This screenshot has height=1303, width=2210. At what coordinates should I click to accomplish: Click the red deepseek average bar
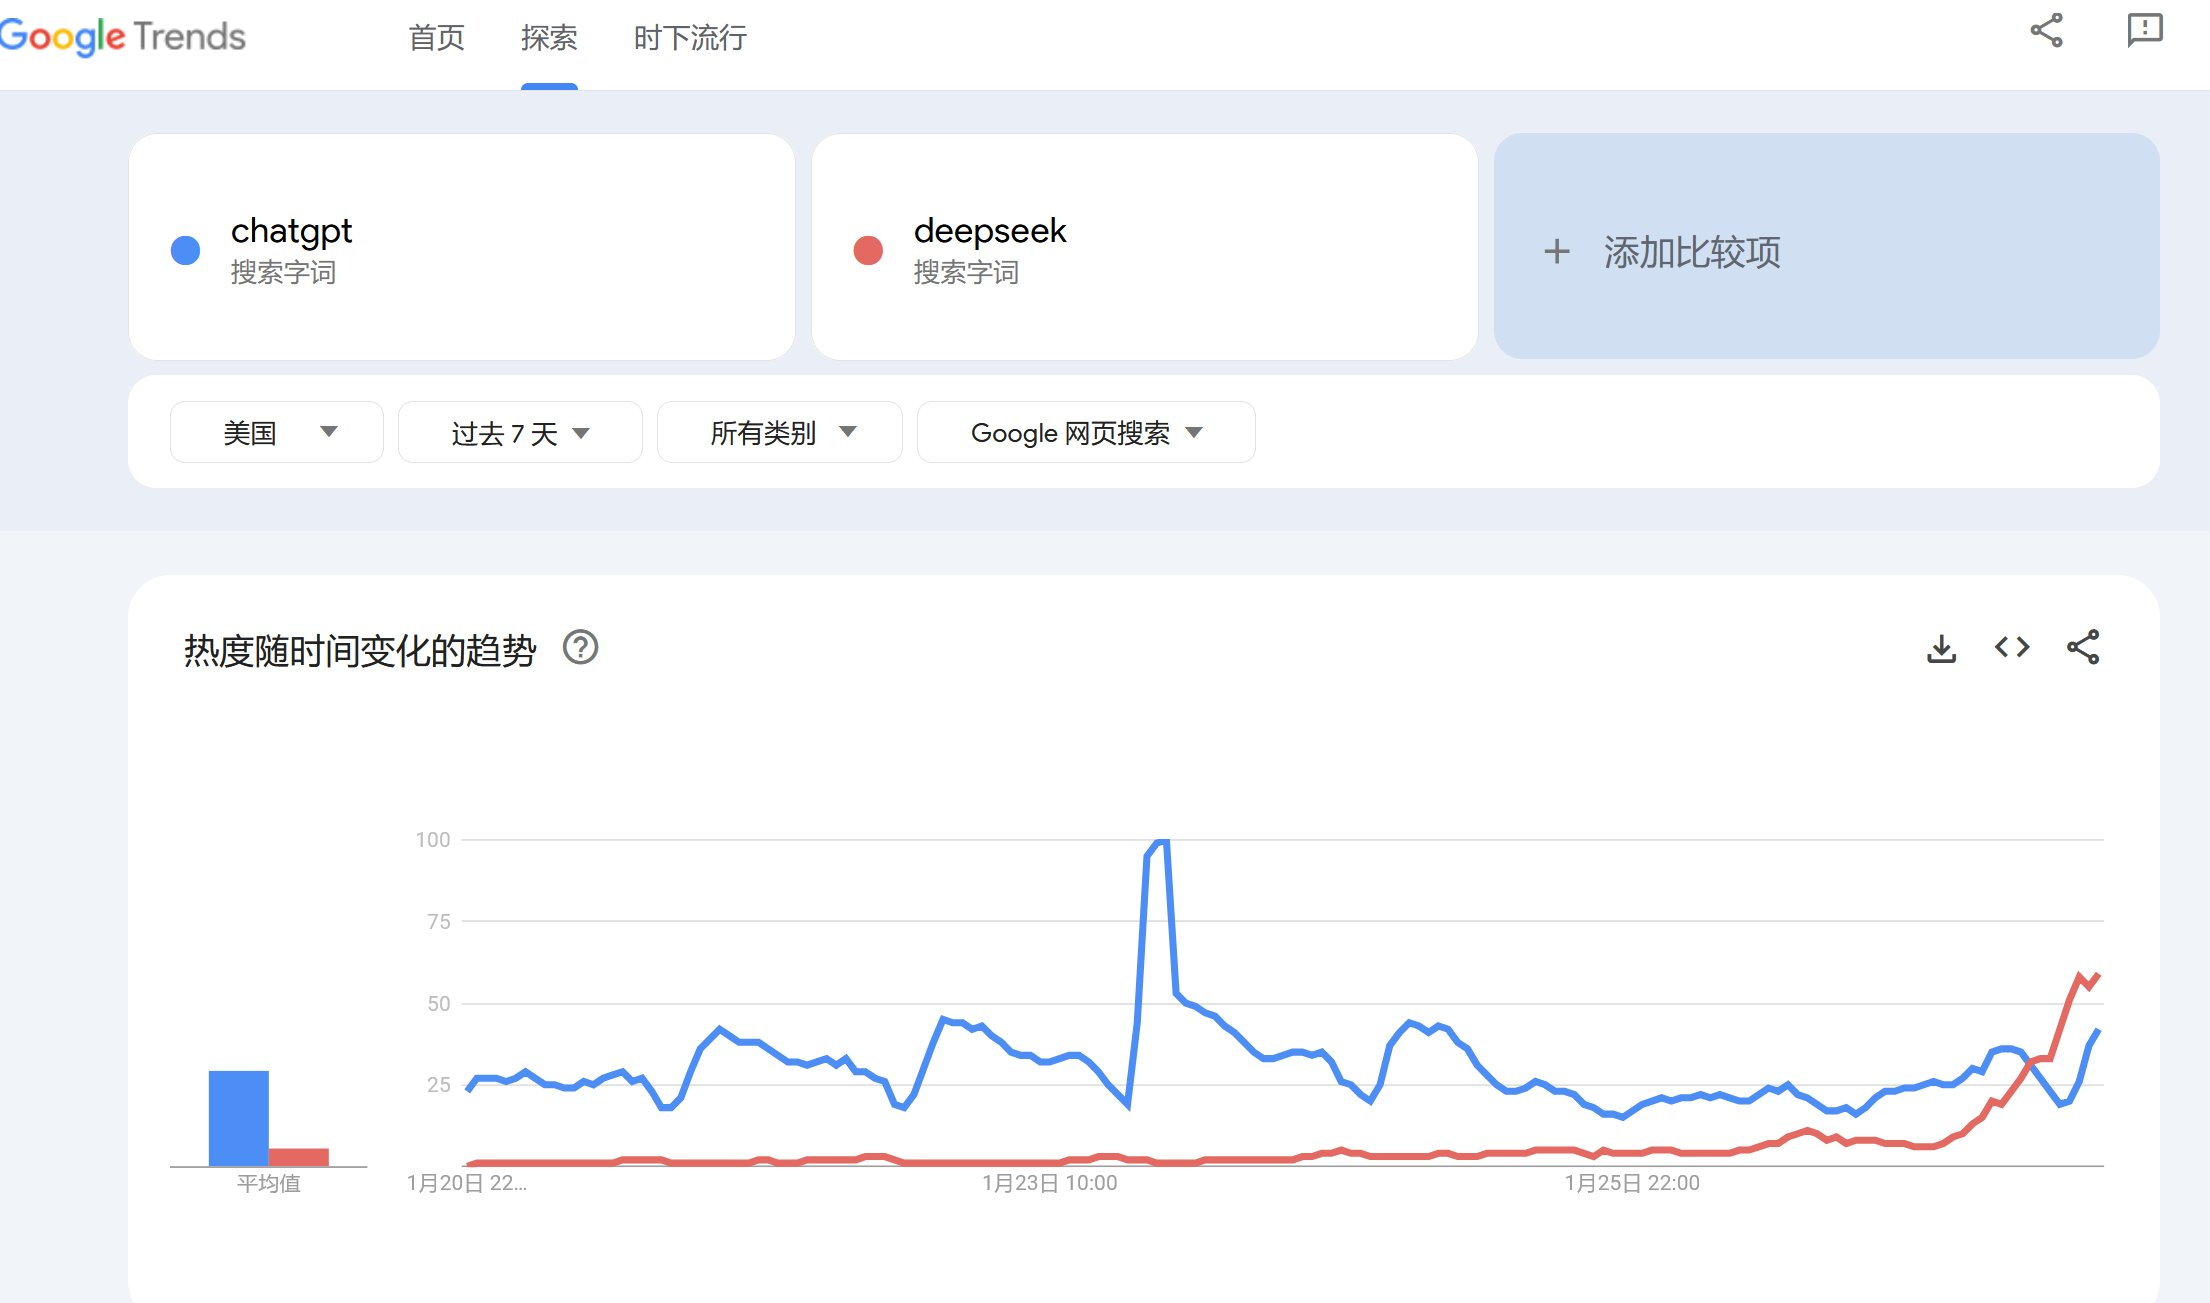(x=299, y=1157)
